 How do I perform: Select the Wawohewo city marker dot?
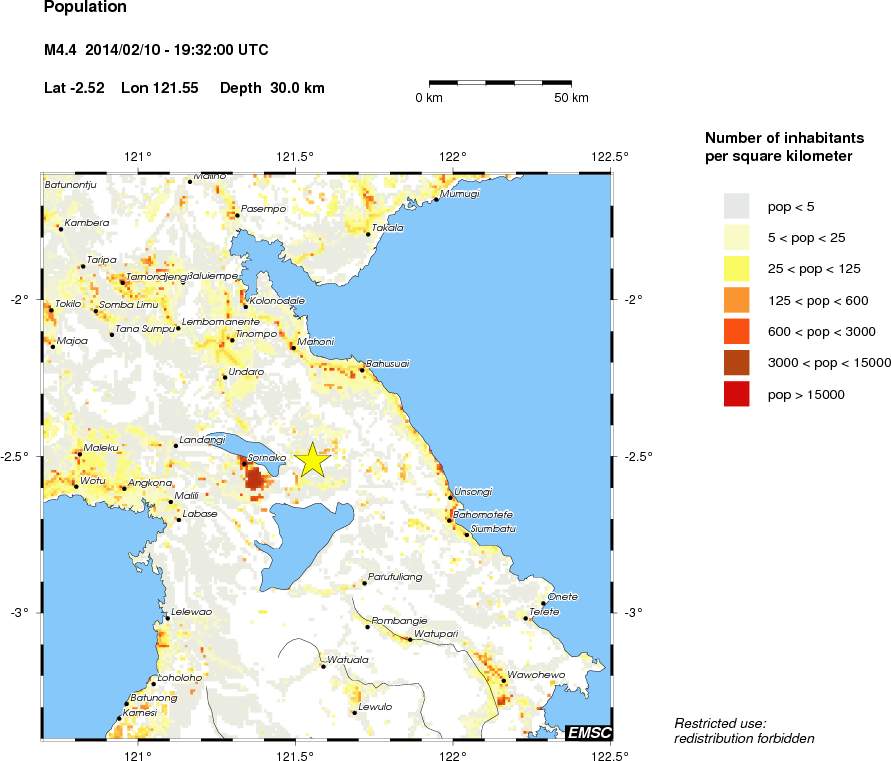pos(503,681)
